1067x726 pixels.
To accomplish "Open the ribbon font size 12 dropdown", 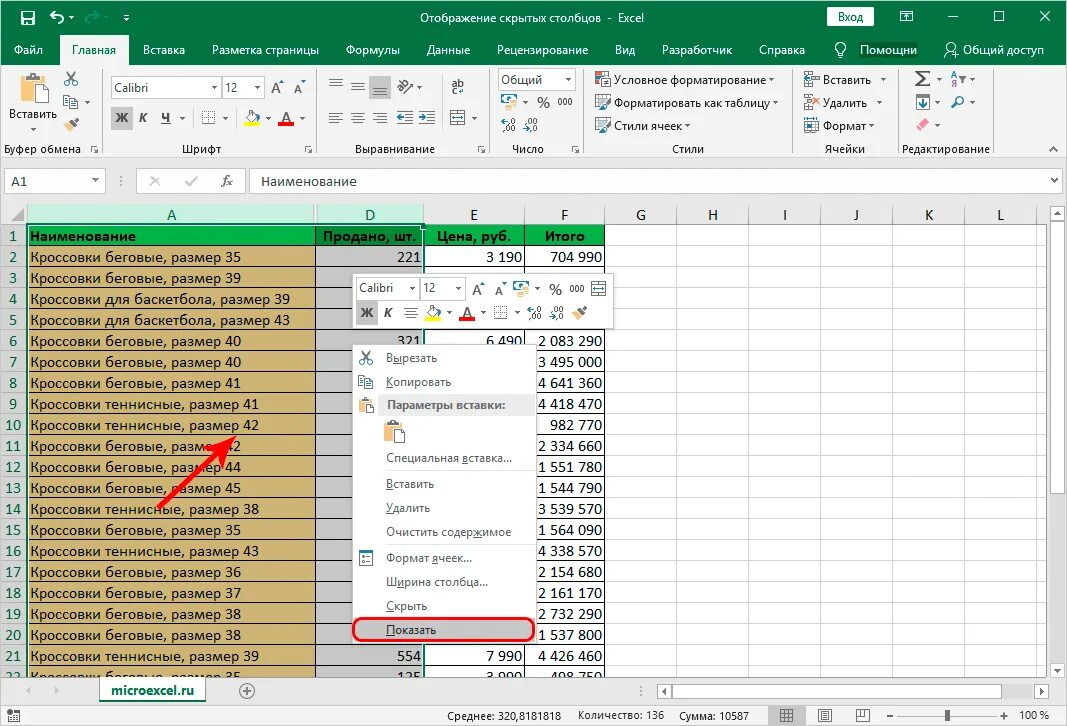I will [257, 88].
